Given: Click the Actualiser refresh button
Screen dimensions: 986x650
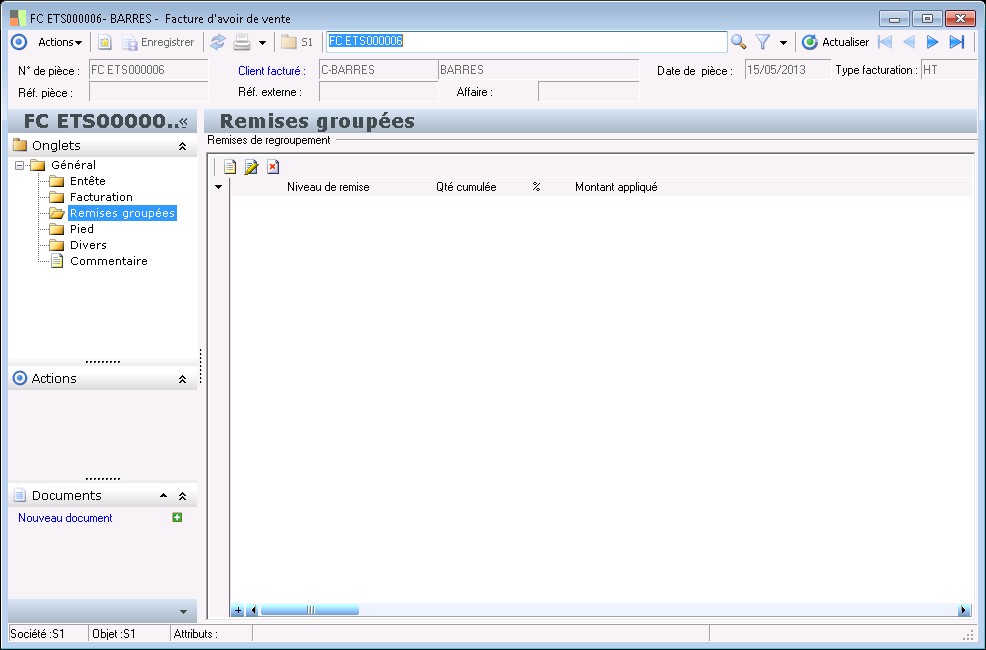Looking at the screenshot, I should click(x=835, y=42).
